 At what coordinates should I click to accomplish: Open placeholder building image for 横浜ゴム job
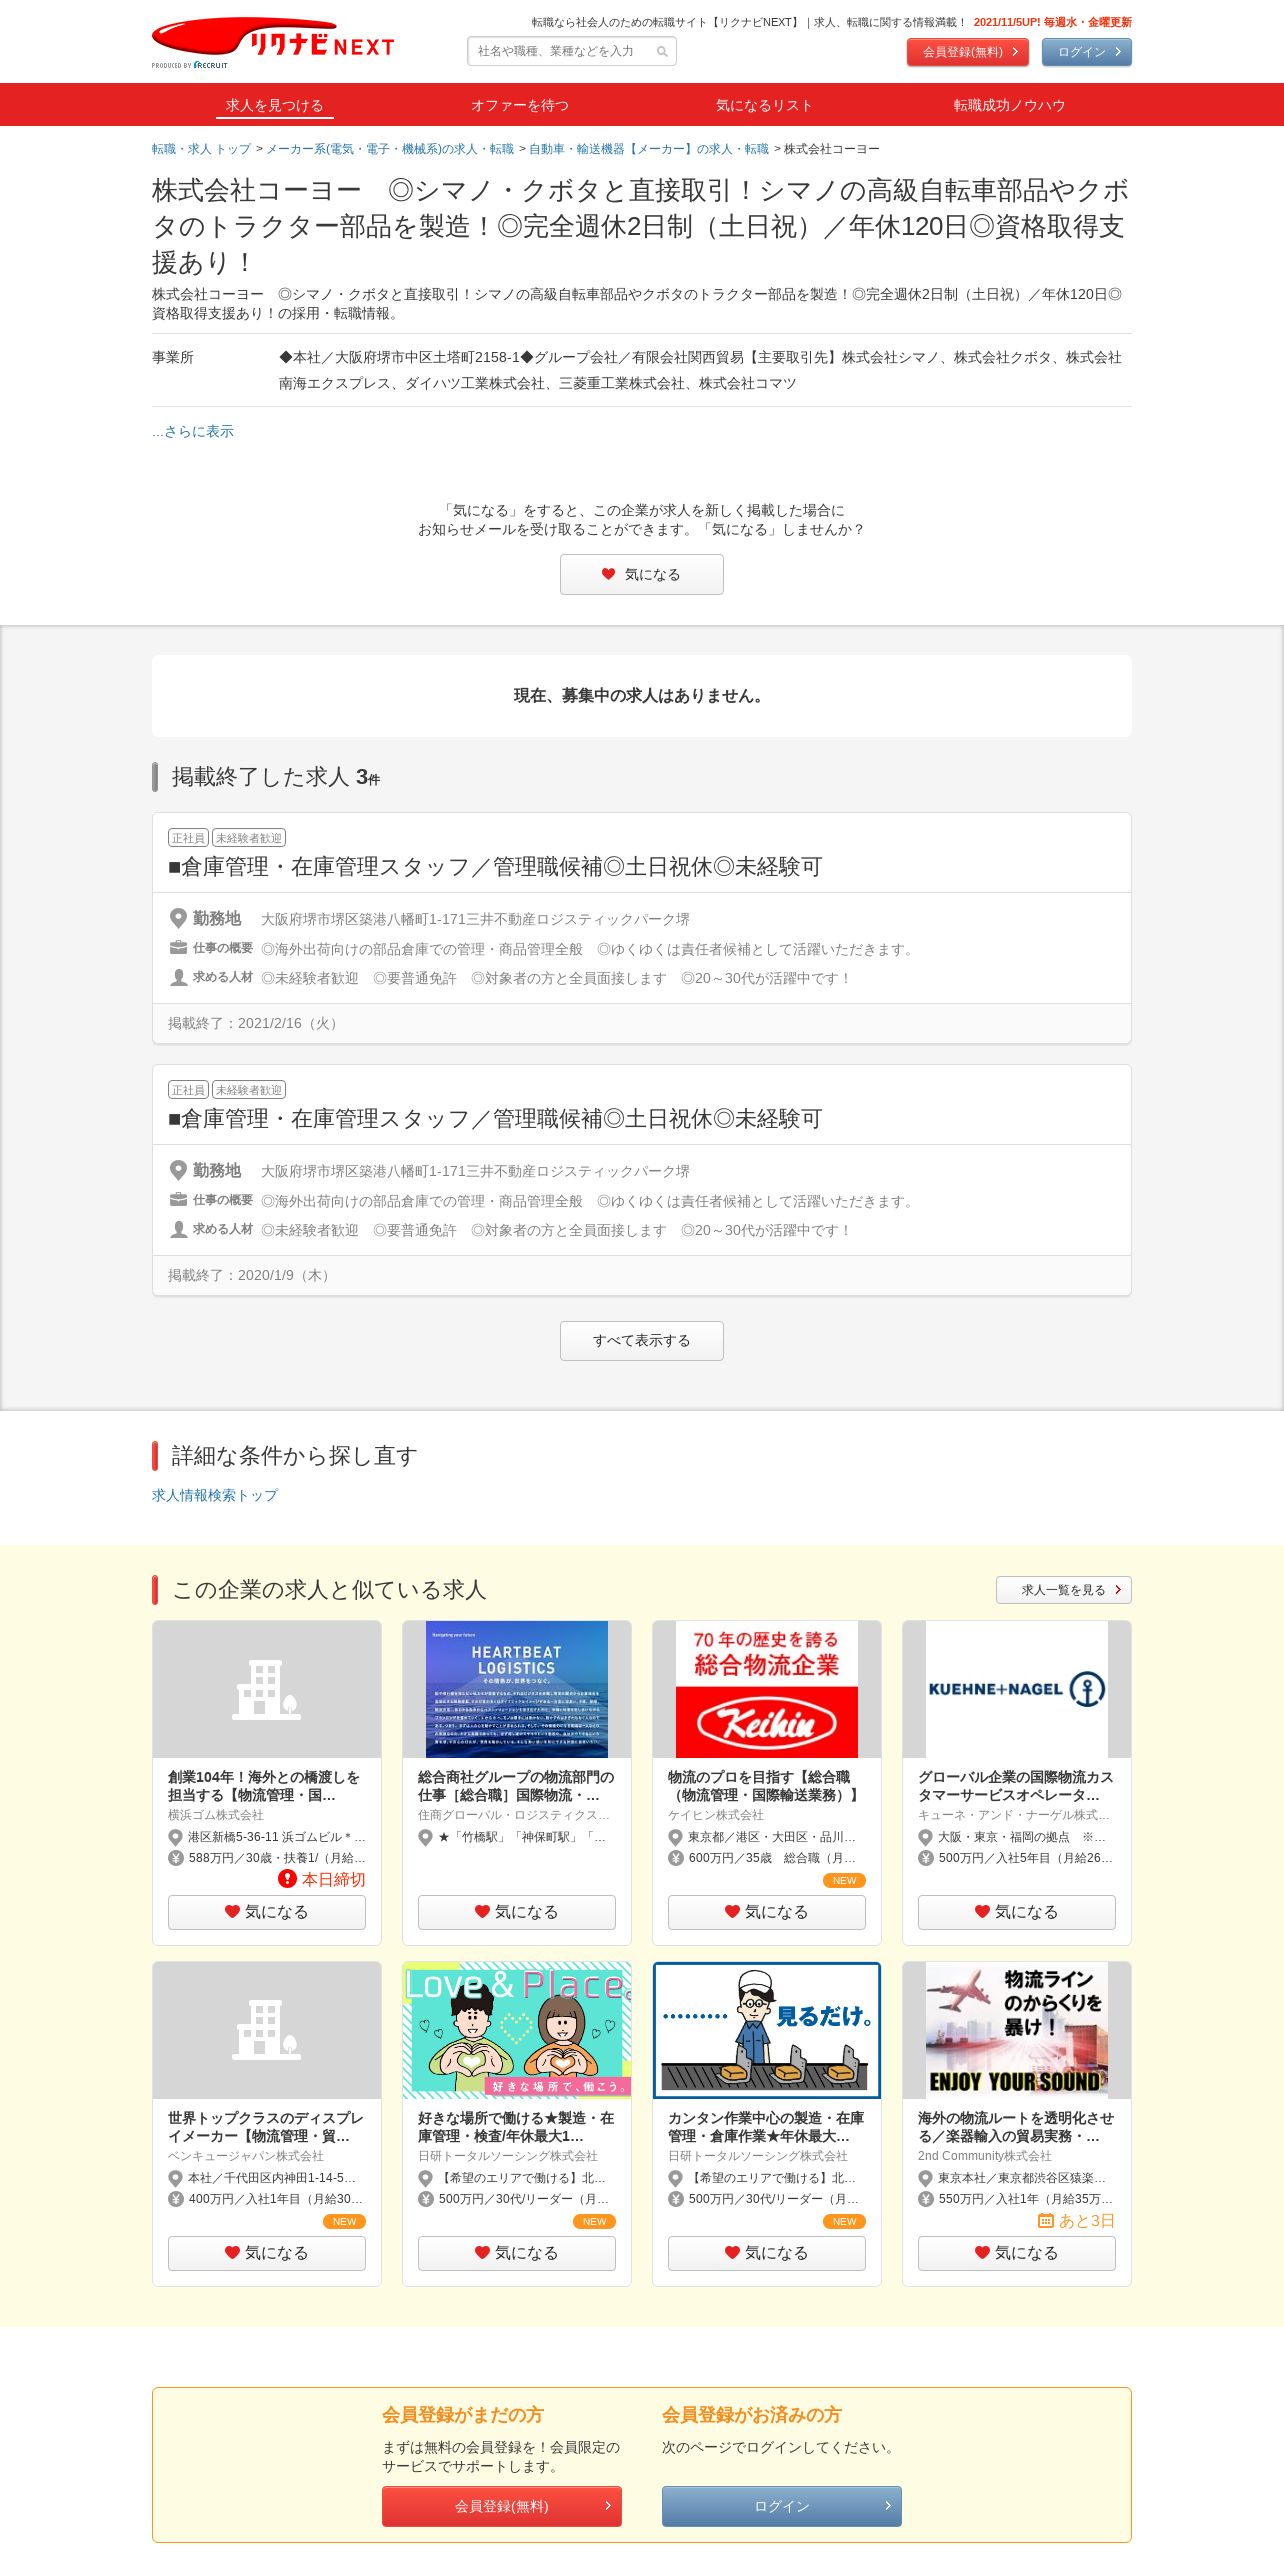point(267,1689)
